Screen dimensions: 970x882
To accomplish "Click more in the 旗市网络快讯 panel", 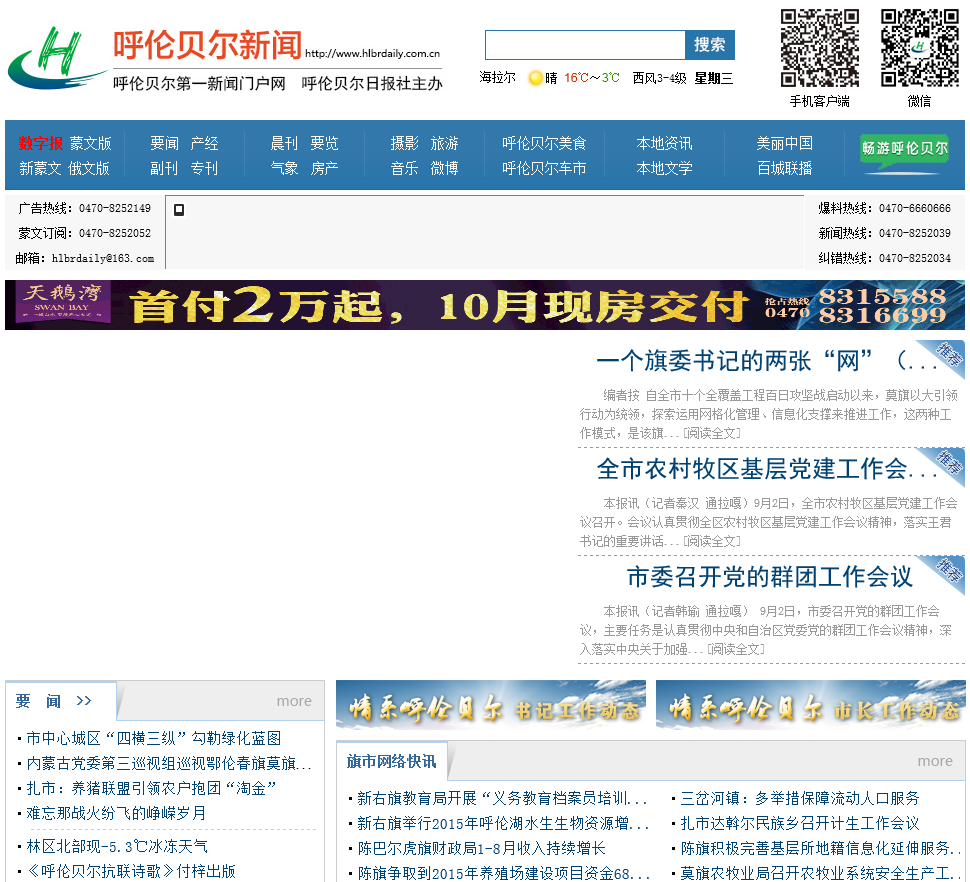I will (x=935, y=761).
